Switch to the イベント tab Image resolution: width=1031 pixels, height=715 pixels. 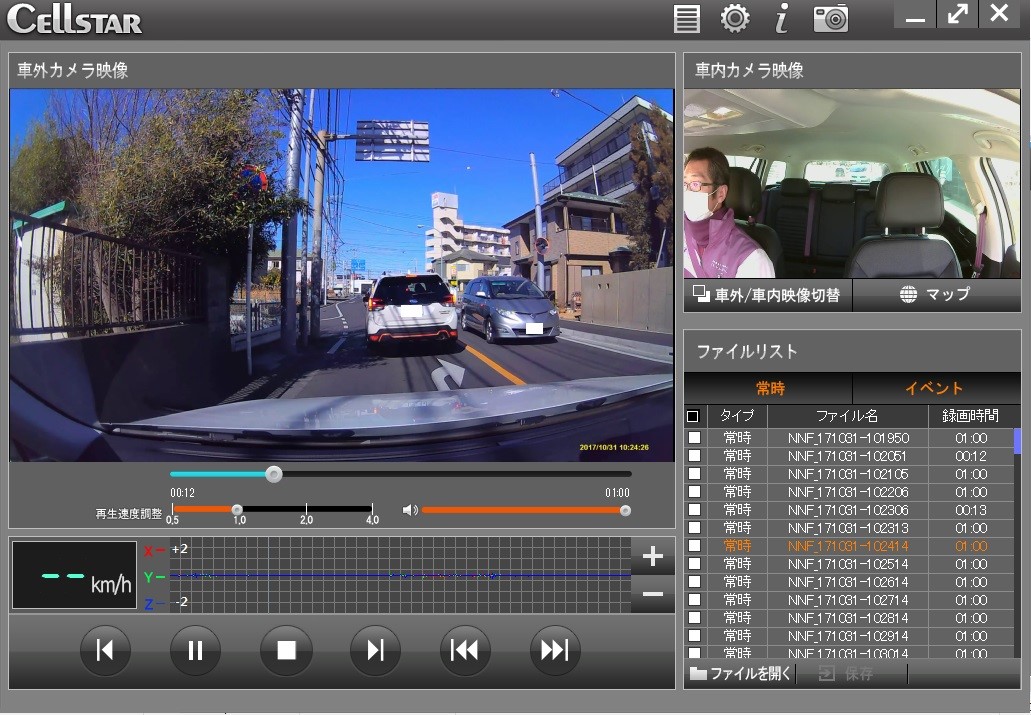point(934,388)
